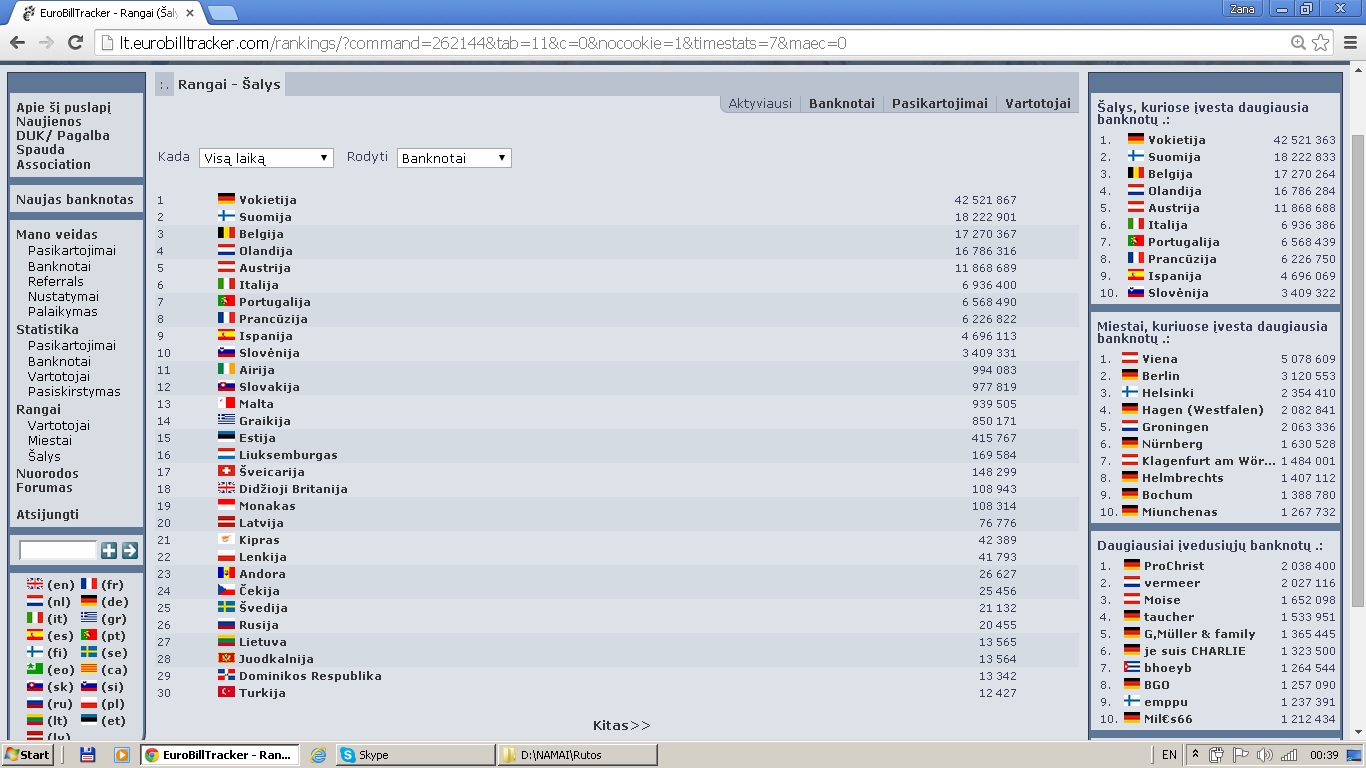Open the volume control in the system tray
1366x768 pixels.
click(1264, 755)
